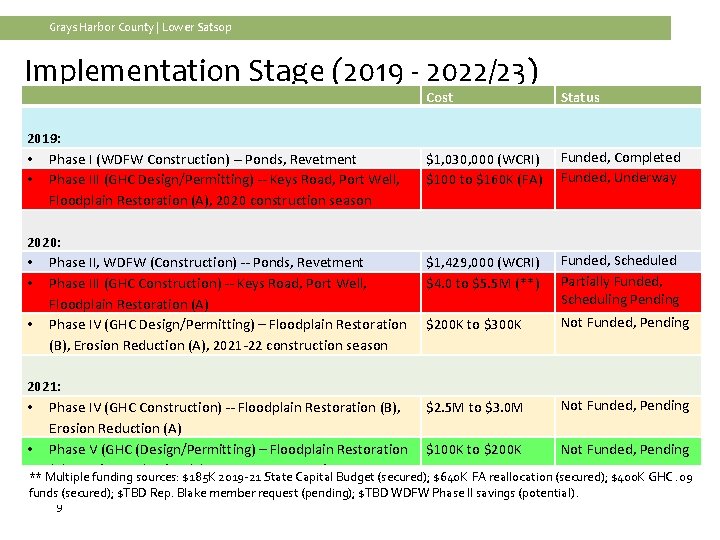Click the Implementation Stage slide title
This screenshot has height=540, width=720.
(x=281, y=71)
